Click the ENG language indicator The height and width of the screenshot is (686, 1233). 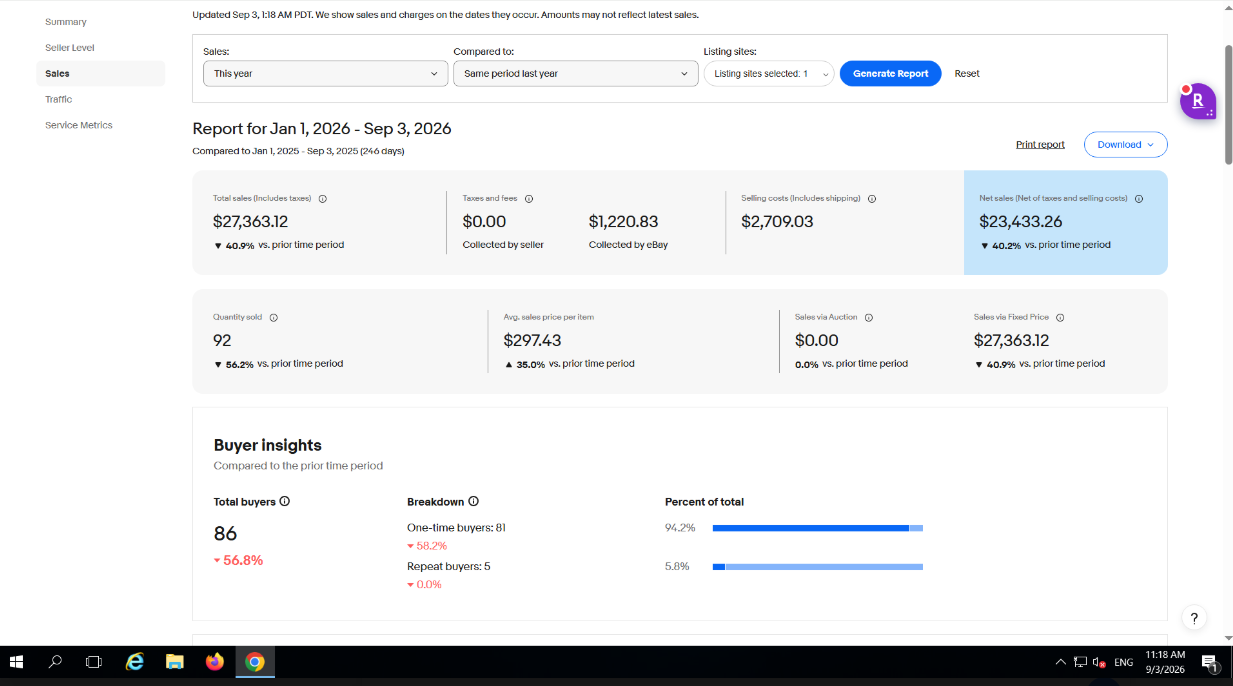[x=1123, y=662]
